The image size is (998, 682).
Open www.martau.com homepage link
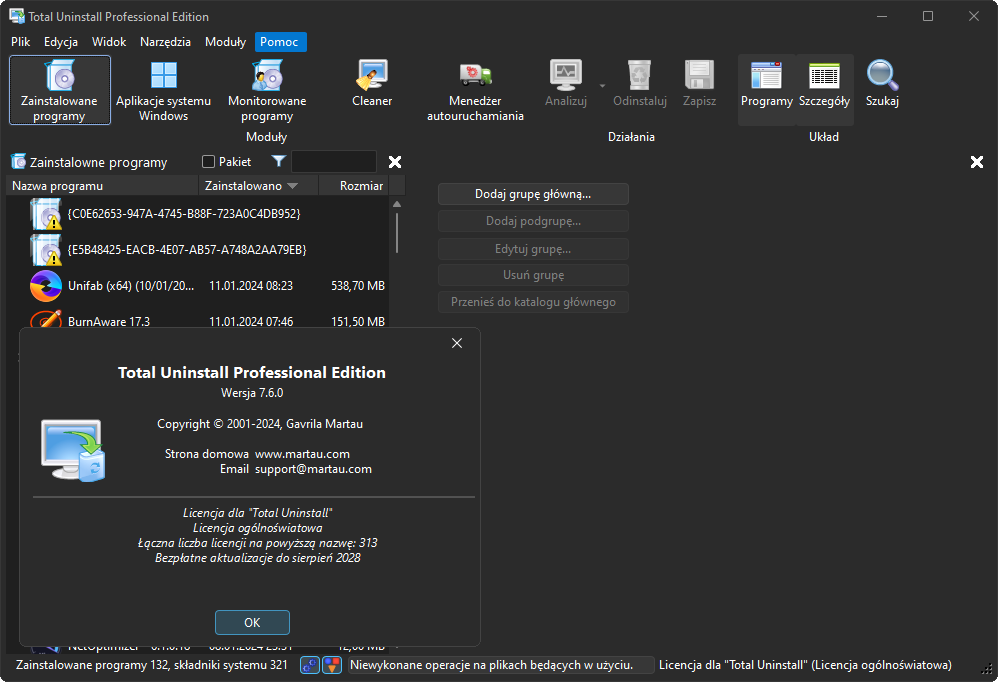302,454
